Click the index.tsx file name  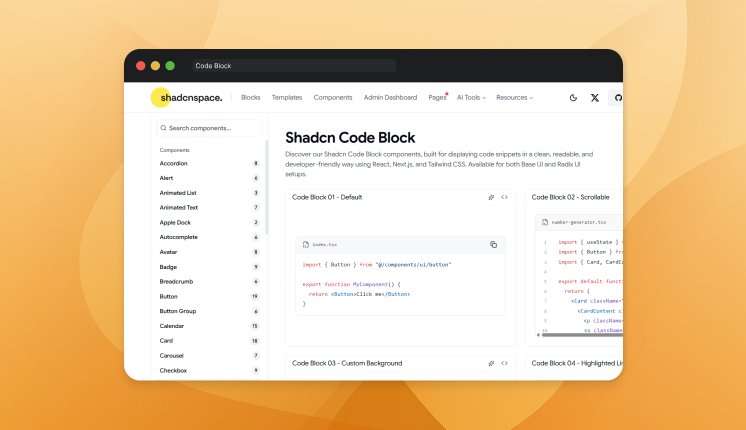tap(324, 244)
